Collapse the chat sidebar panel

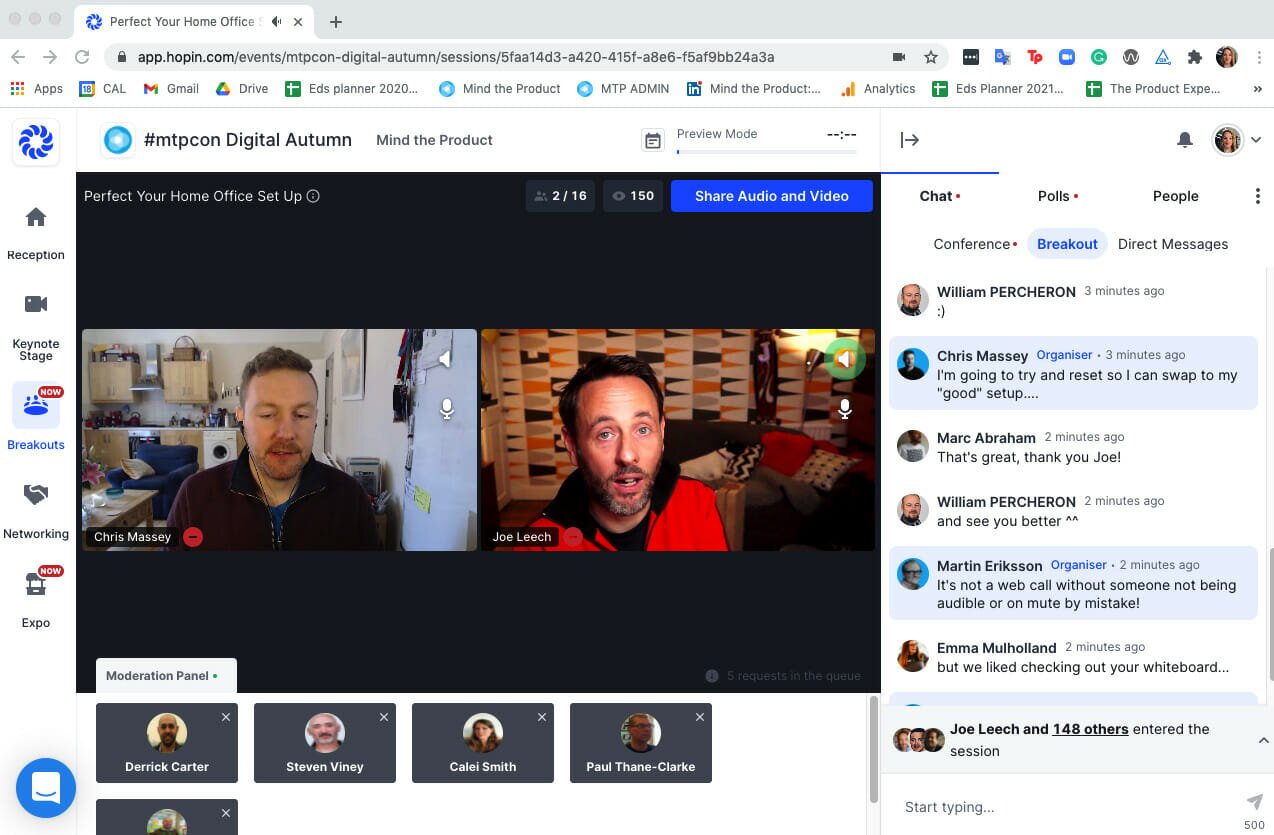[x=909, y=141]
